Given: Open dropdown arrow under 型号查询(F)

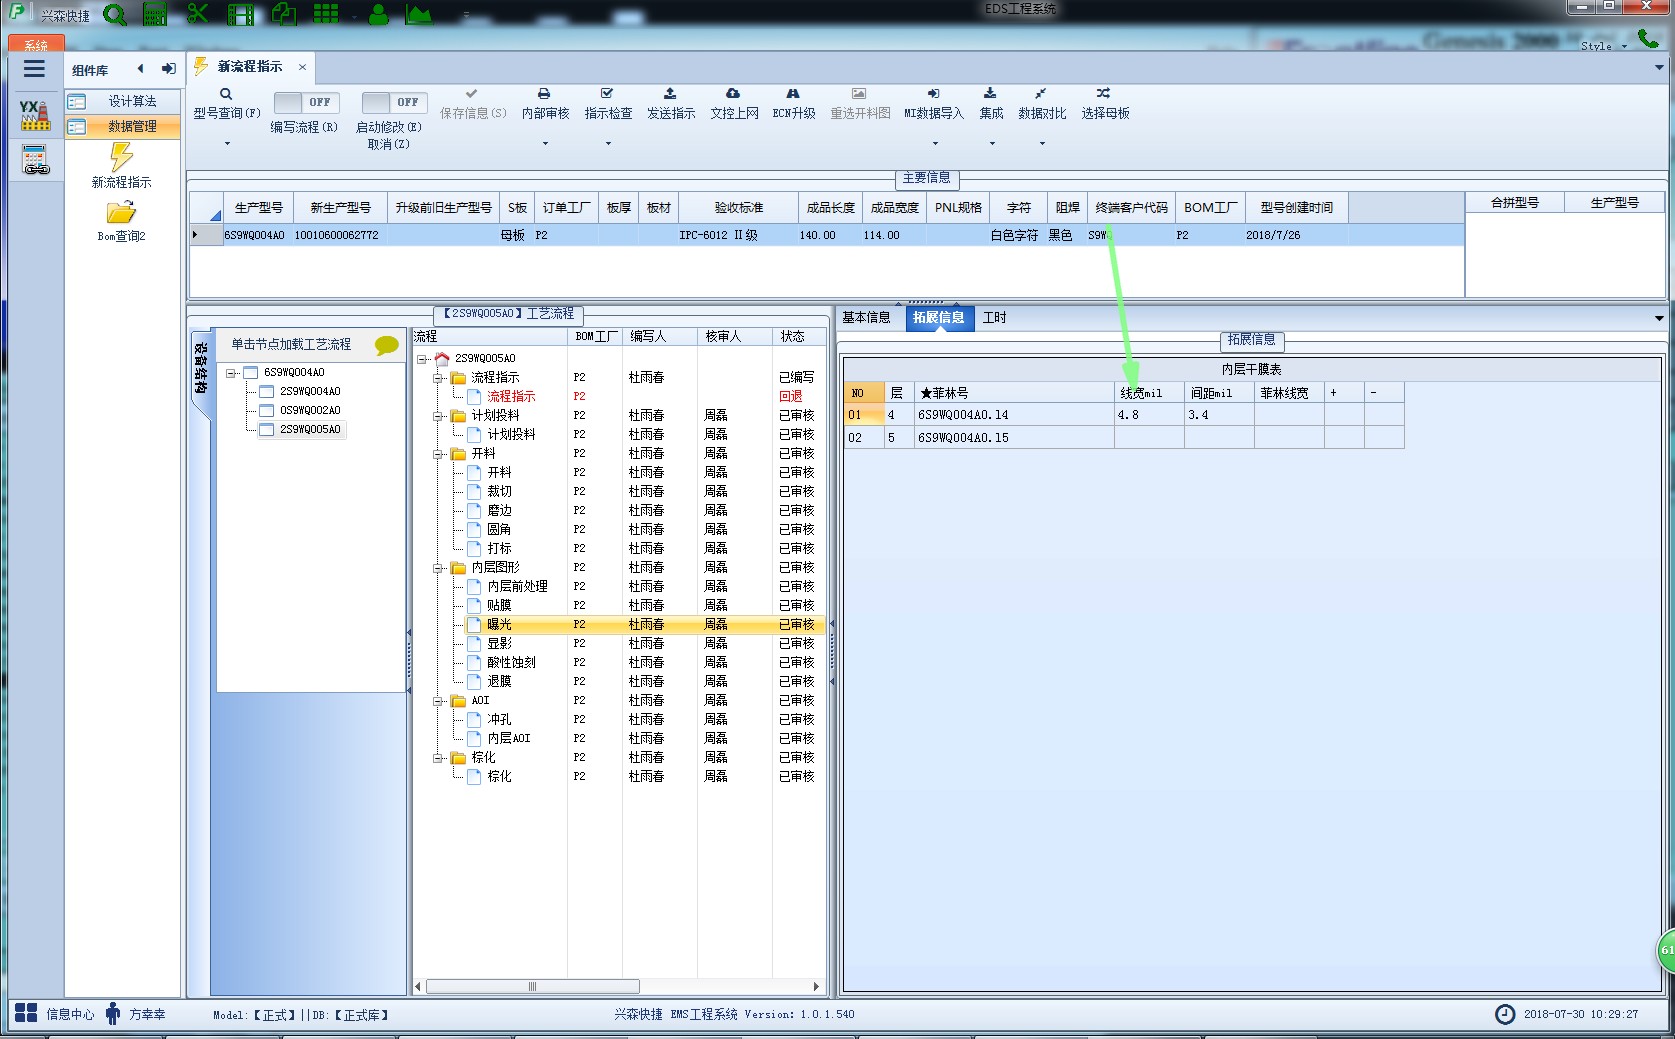Looking at the screenshot, I should [x=227, y=144].
